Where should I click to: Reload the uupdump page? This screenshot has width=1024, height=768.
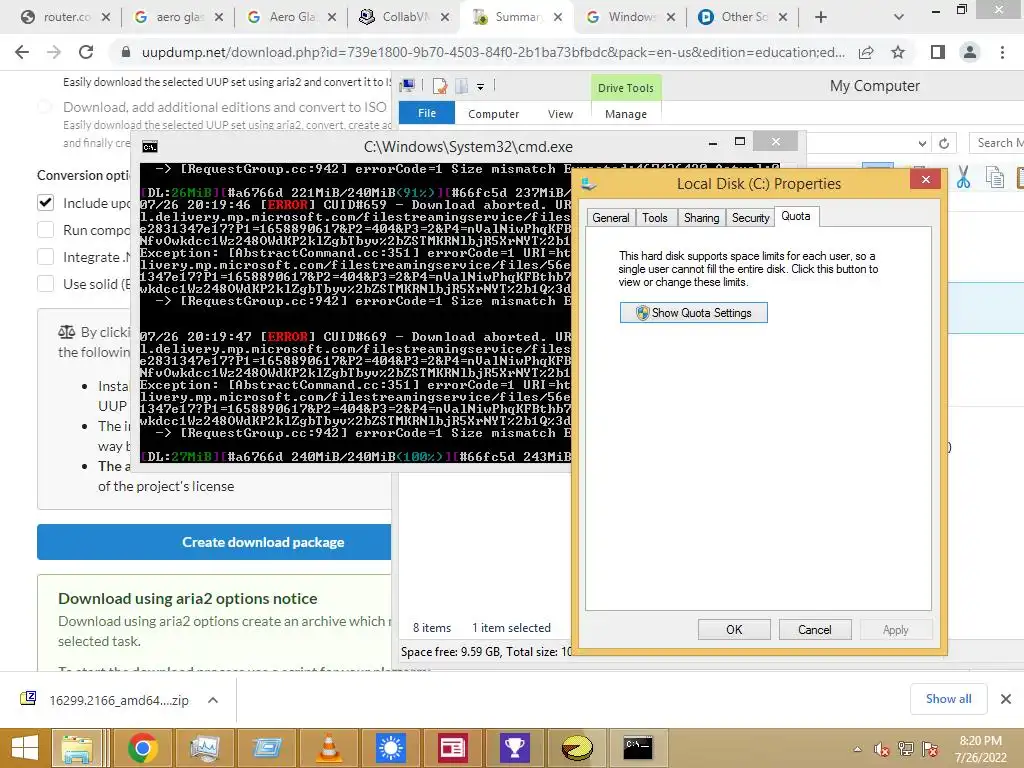click(x=86, y=52)
